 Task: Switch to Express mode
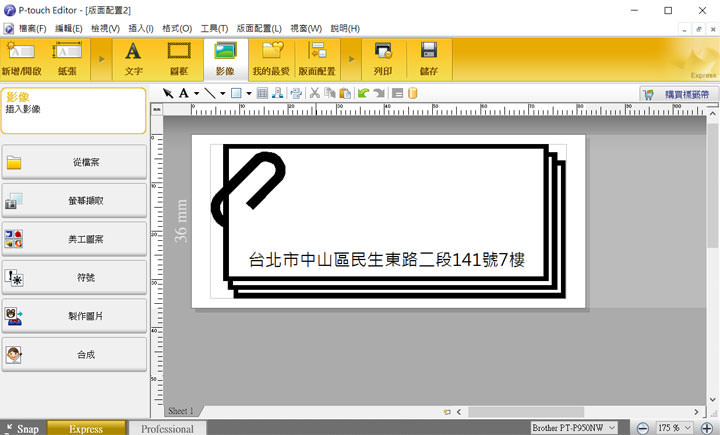(86, 428)
